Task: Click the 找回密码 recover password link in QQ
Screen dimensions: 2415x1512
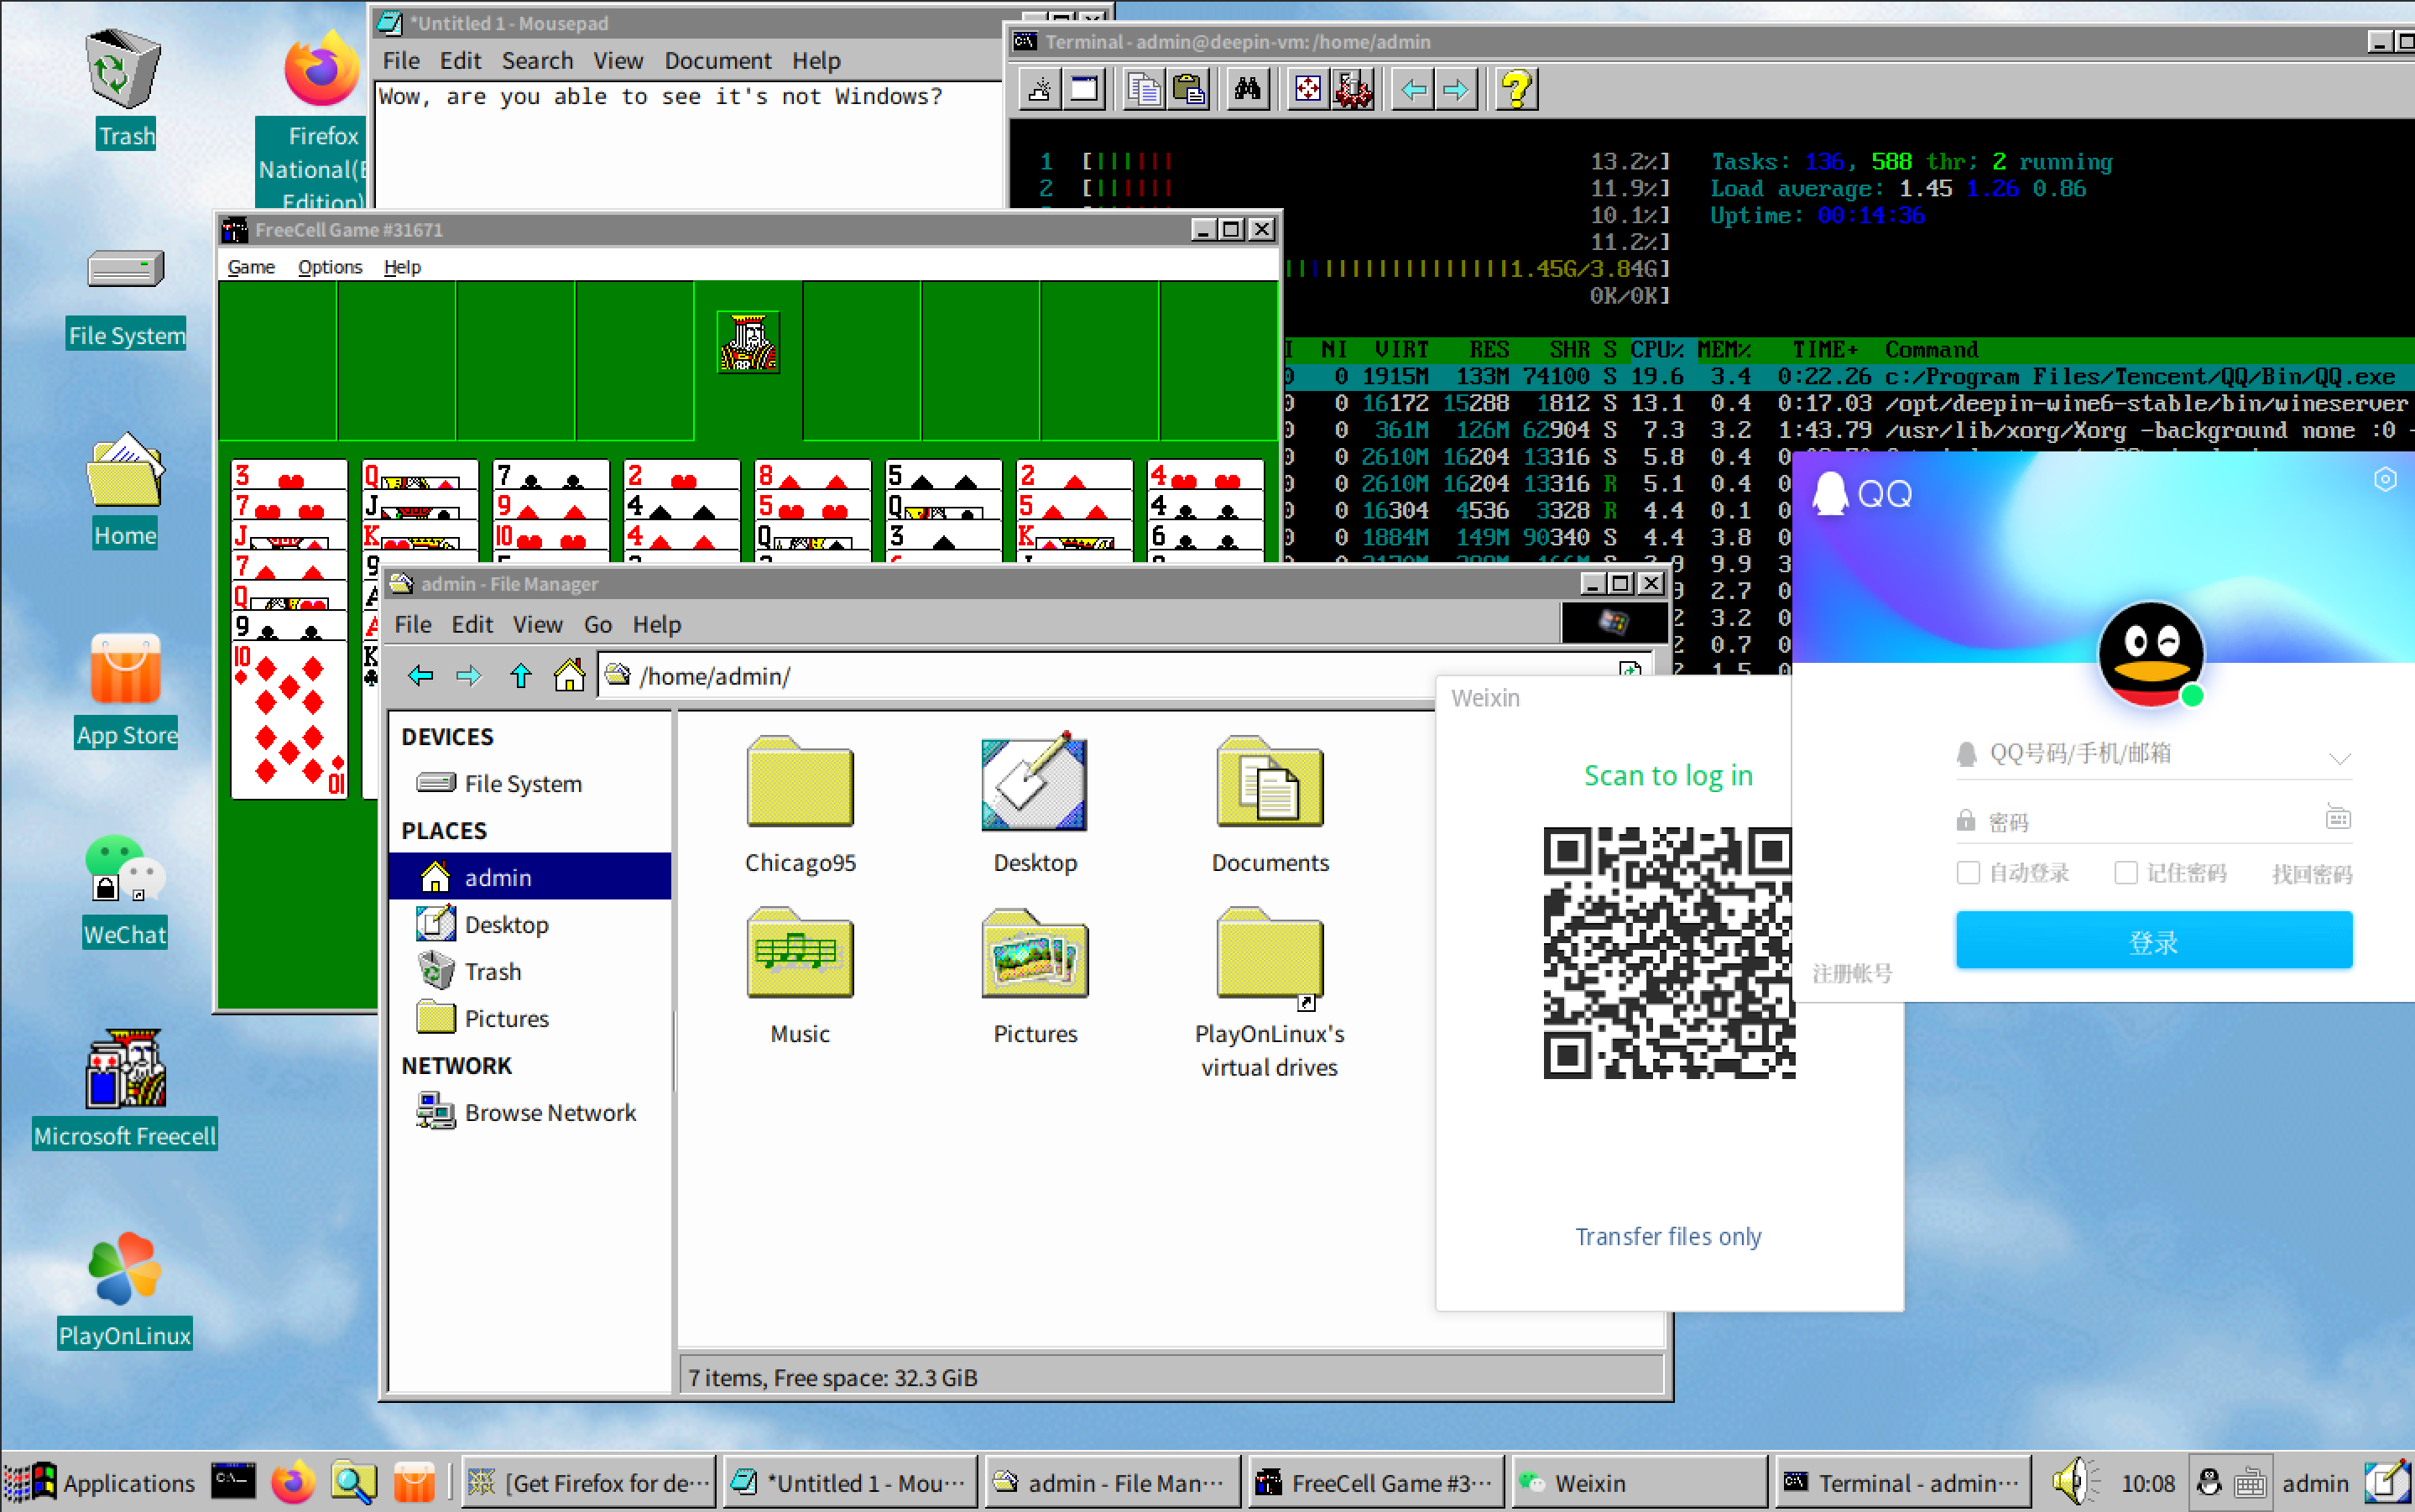Action: coord(2312,874)
